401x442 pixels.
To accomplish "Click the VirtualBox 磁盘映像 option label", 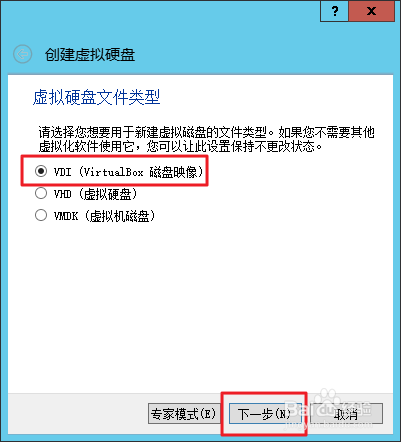I will tap(128, 172).
